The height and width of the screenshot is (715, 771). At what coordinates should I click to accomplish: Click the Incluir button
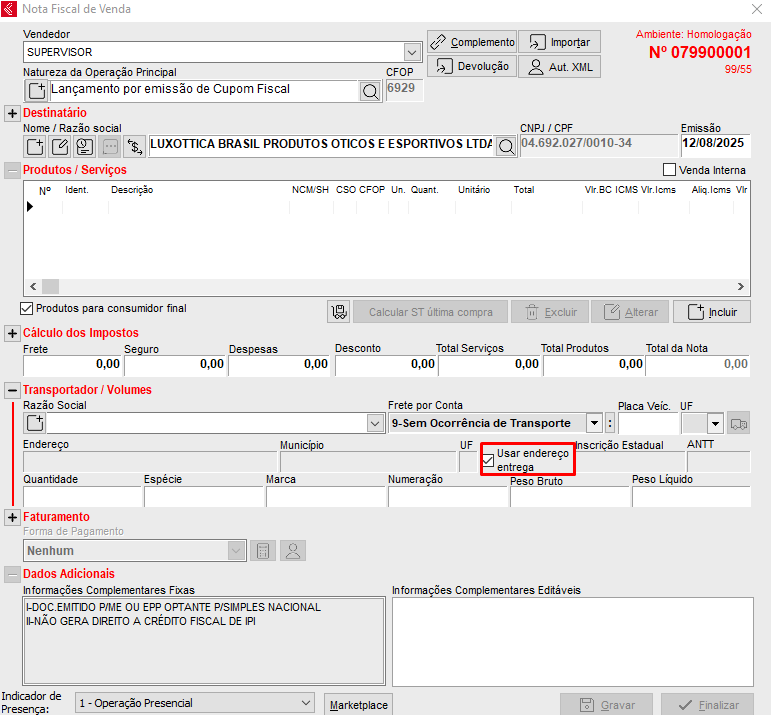coord(711,312)
